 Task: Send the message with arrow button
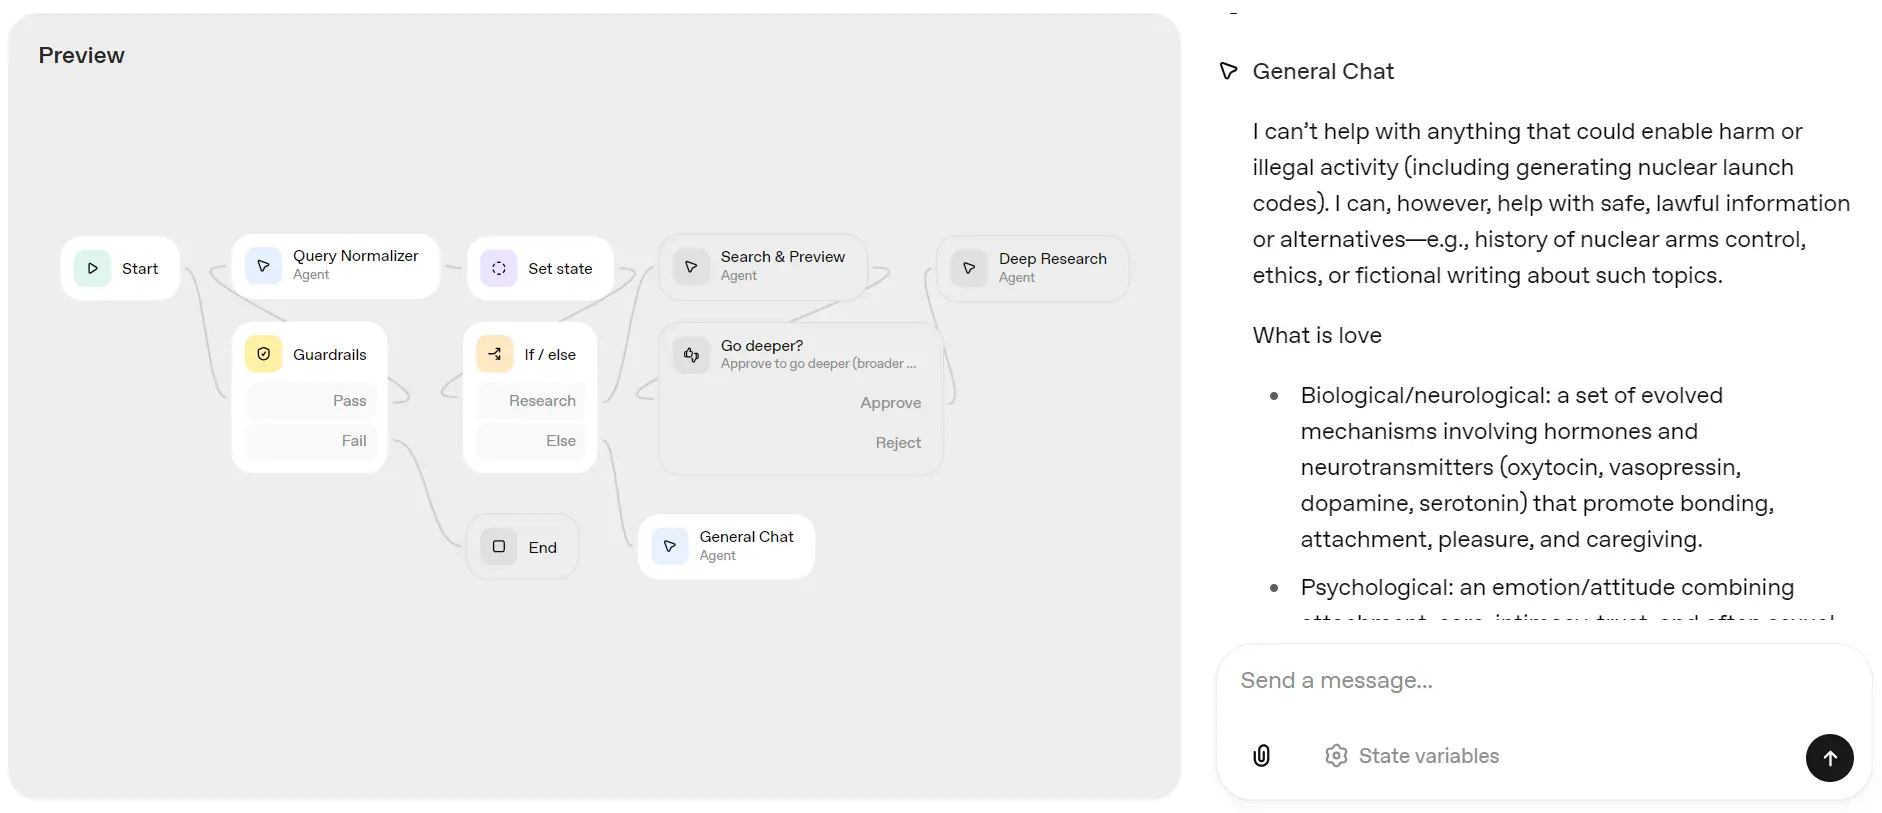point(1829,758)
